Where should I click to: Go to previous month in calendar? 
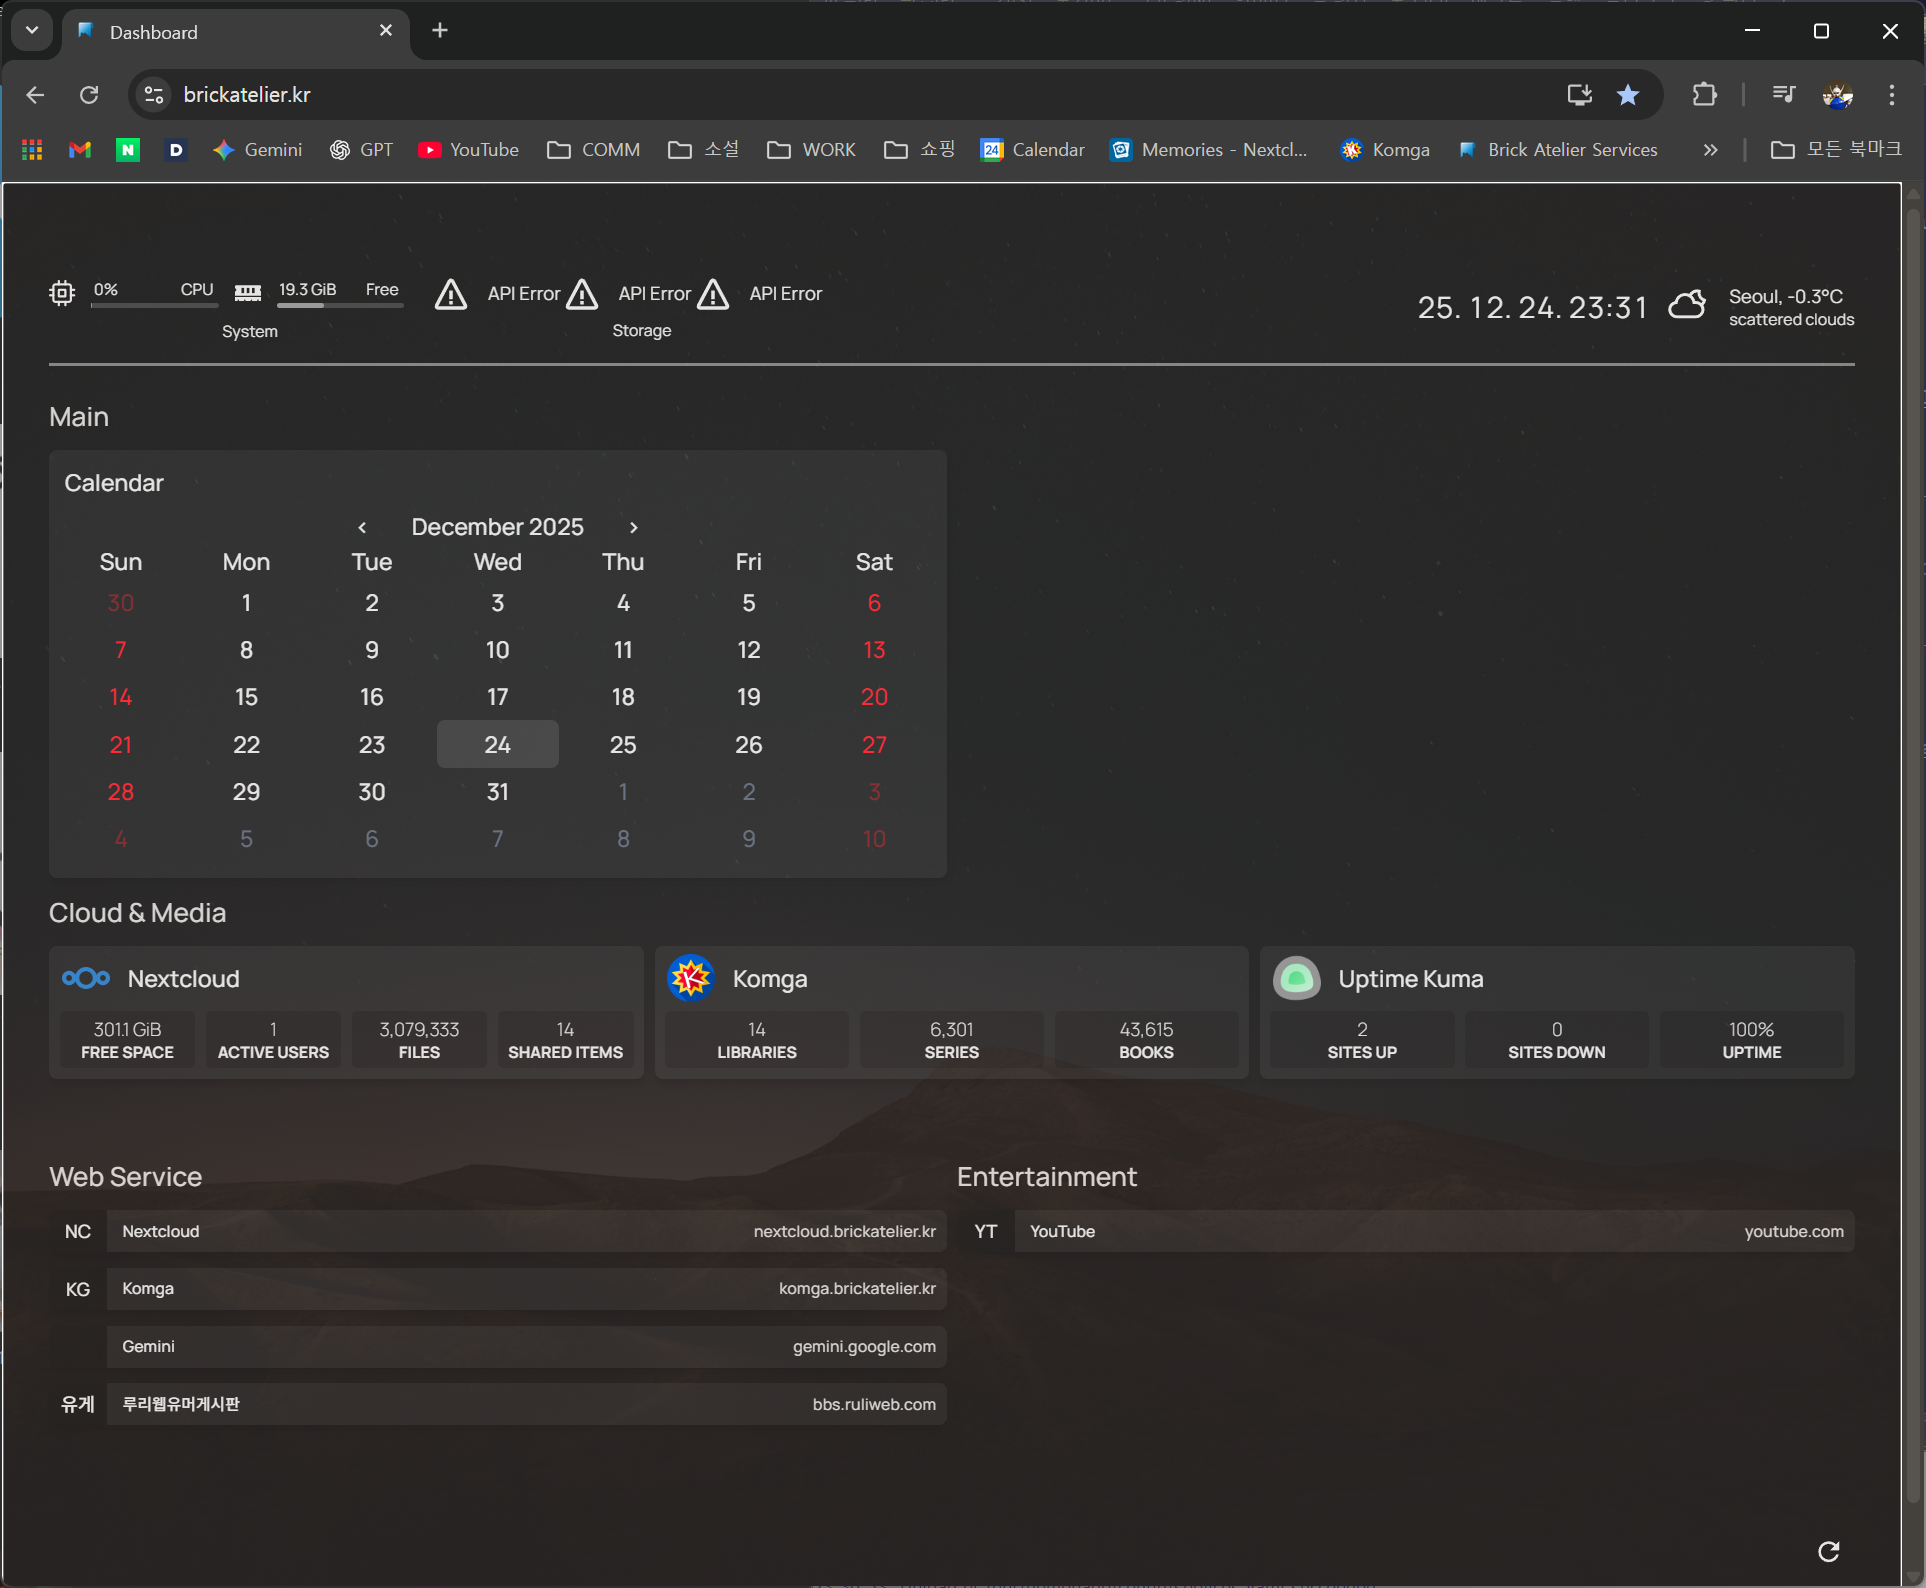362,527
